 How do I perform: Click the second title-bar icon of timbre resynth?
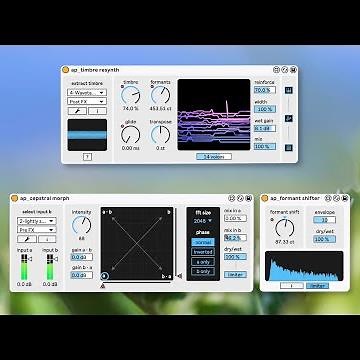pyautogui.click(x=285, y=70)
